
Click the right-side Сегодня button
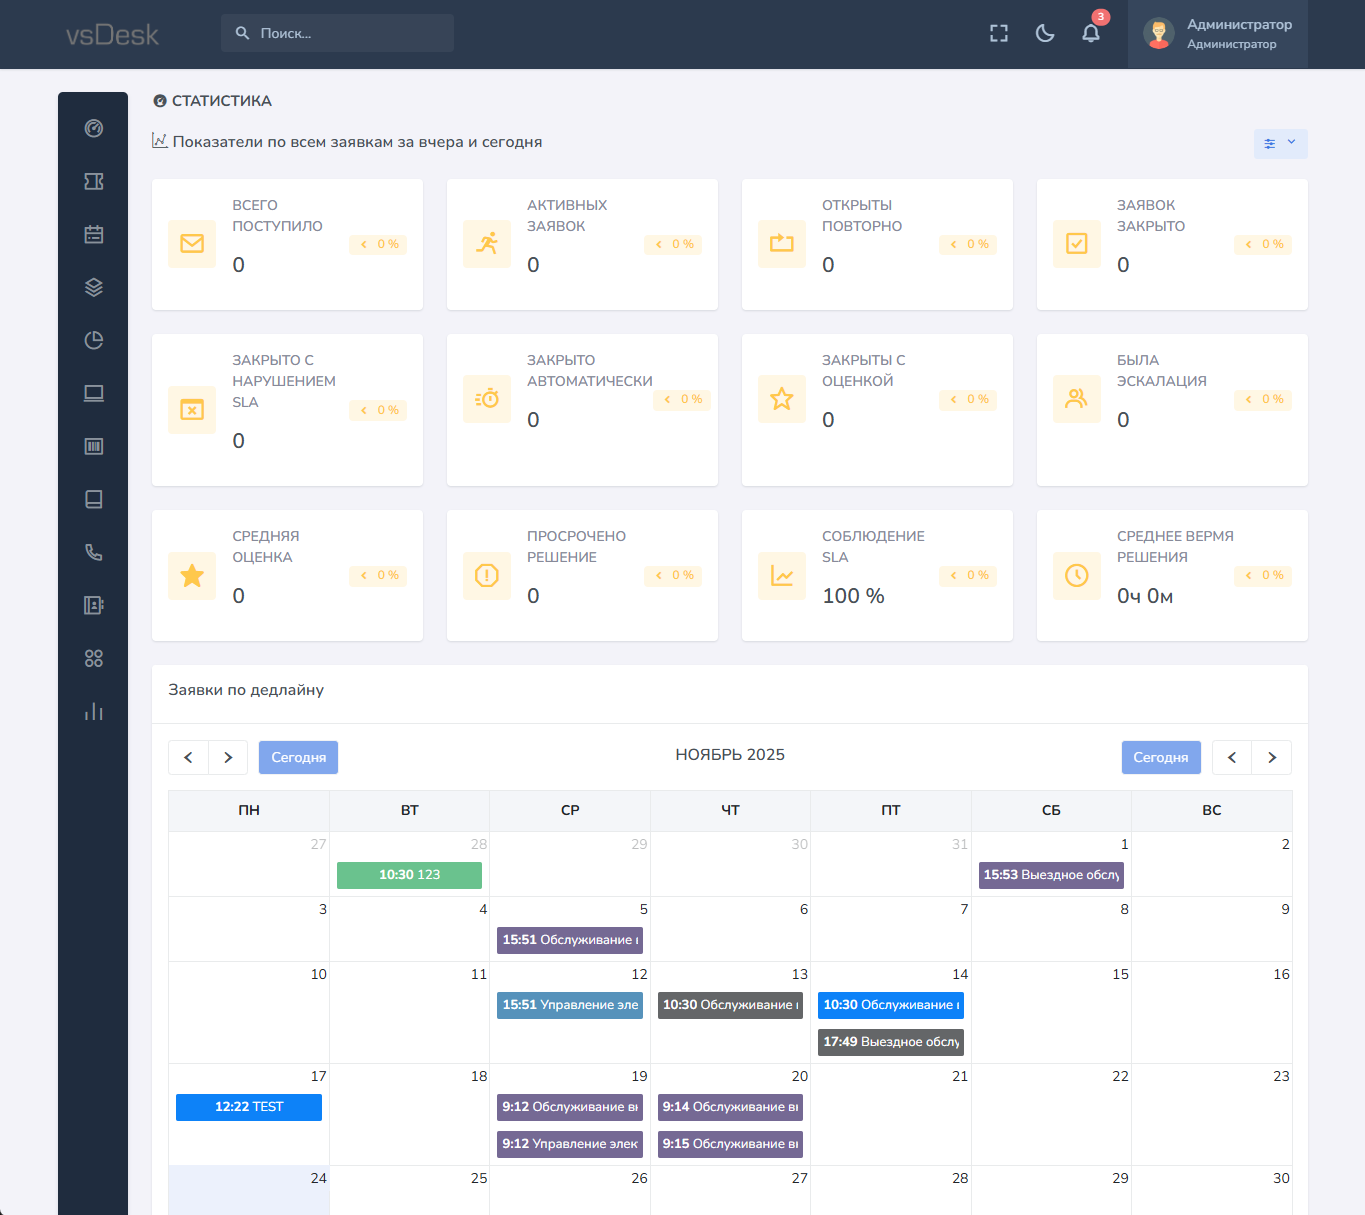tap(1160, 757)
